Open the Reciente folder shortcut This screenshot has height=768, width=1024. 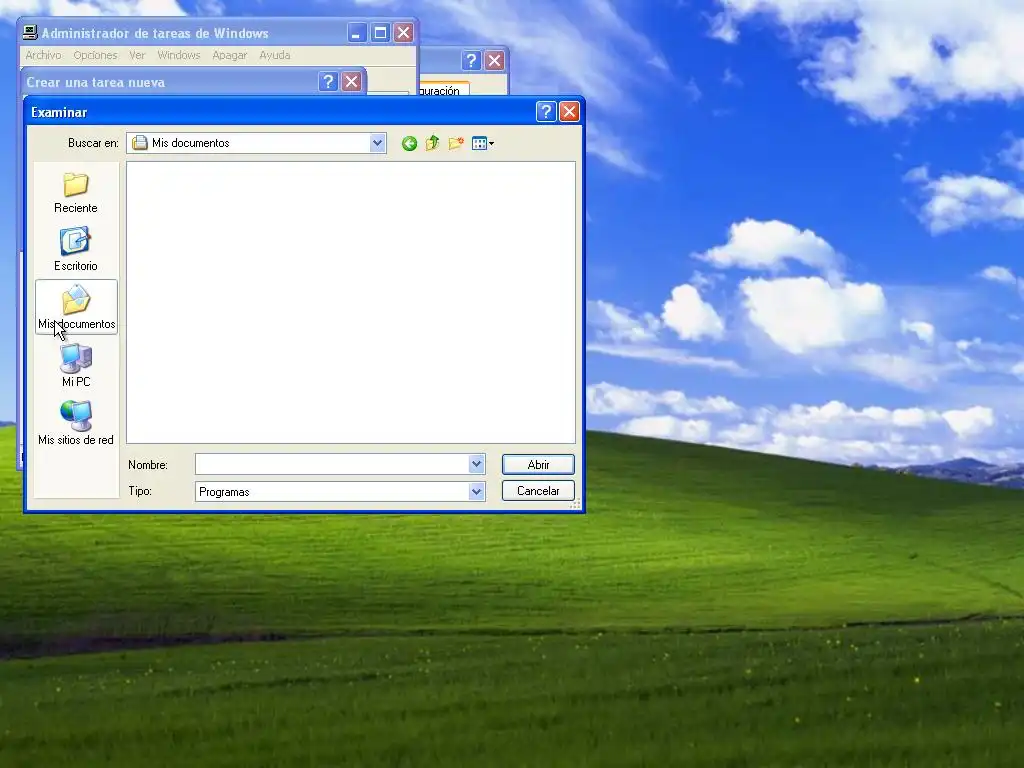tap(76, 193)
